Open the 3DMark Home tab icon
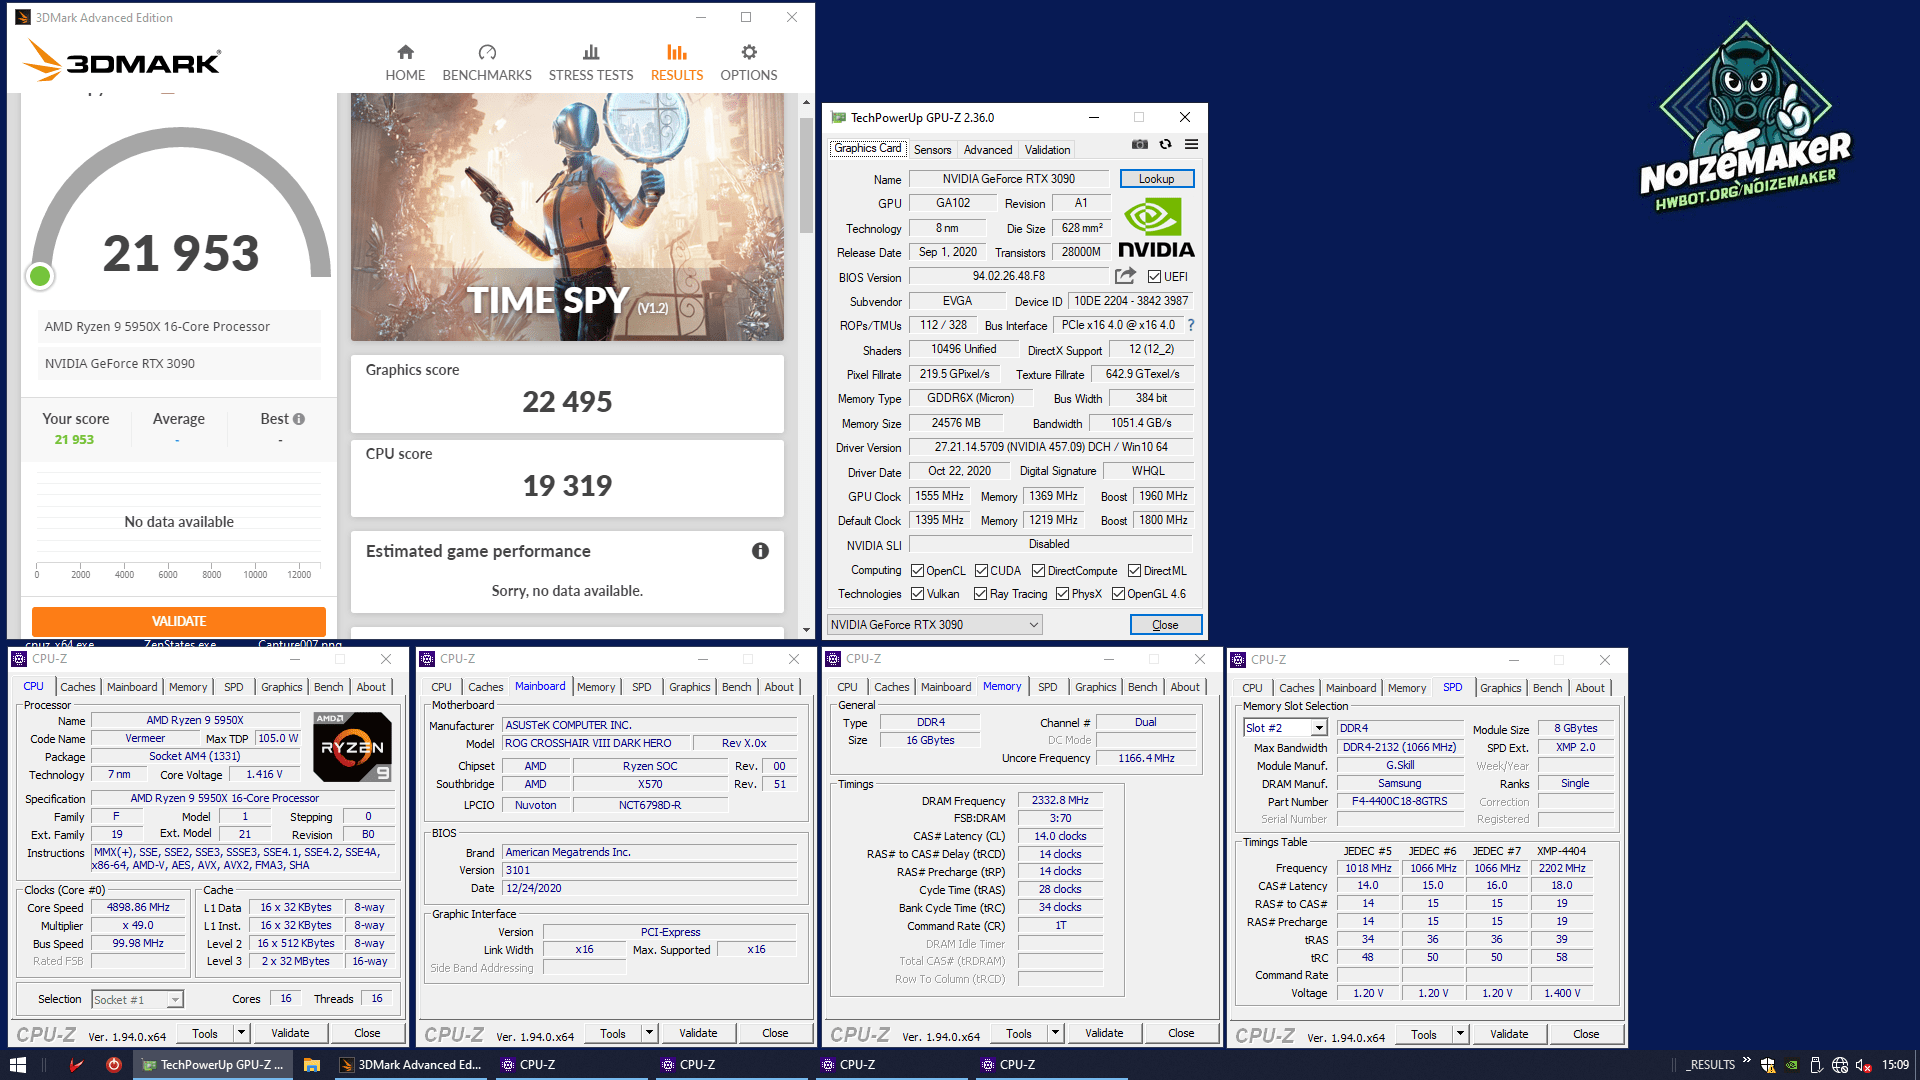1920x1080 pixels. click(x=405, y=52)
